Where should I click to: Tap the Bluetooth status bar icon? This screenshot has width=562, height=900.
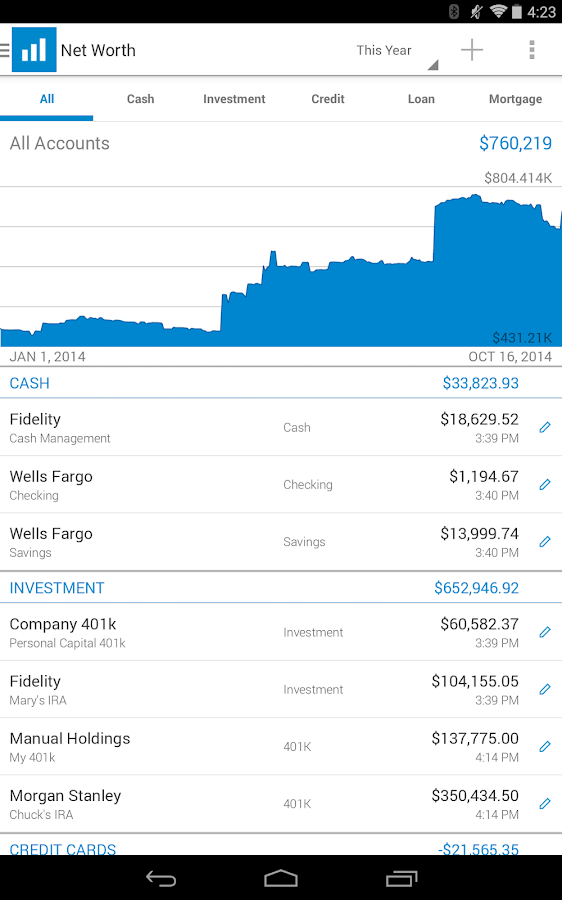pos(454,11)
